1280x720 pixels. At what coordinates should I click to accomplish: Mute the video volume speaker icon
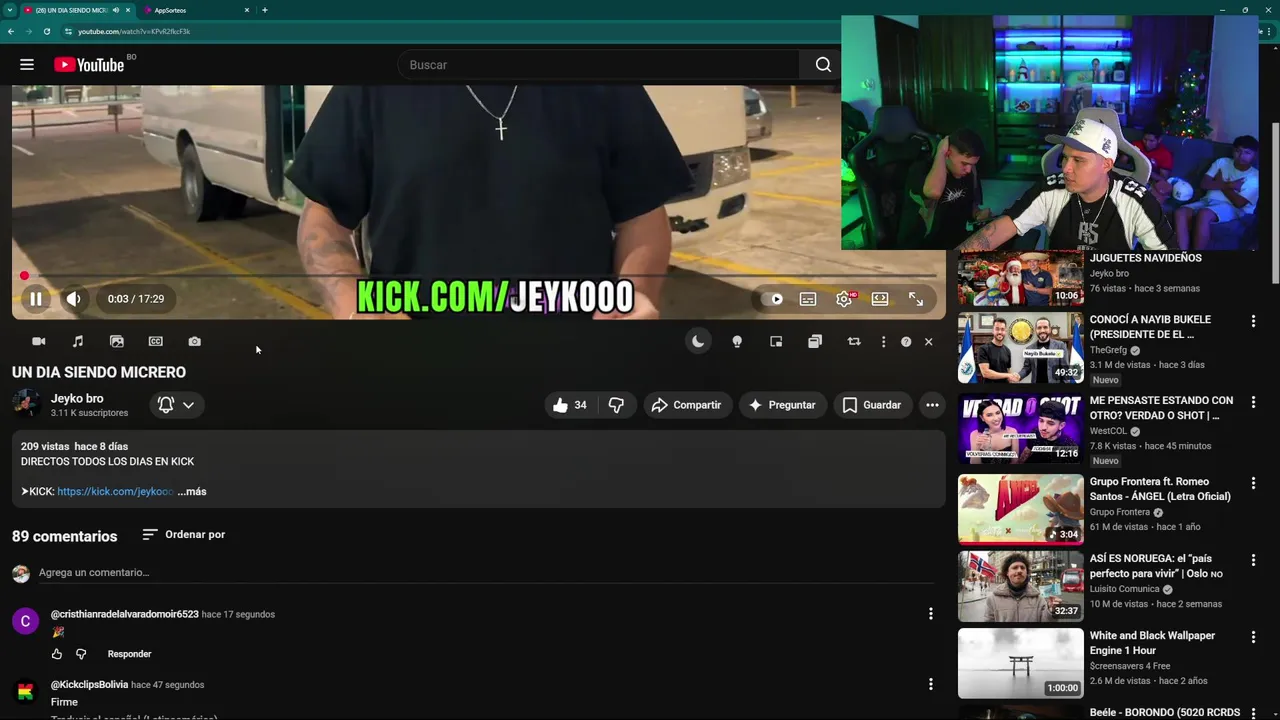click(74, 299)
